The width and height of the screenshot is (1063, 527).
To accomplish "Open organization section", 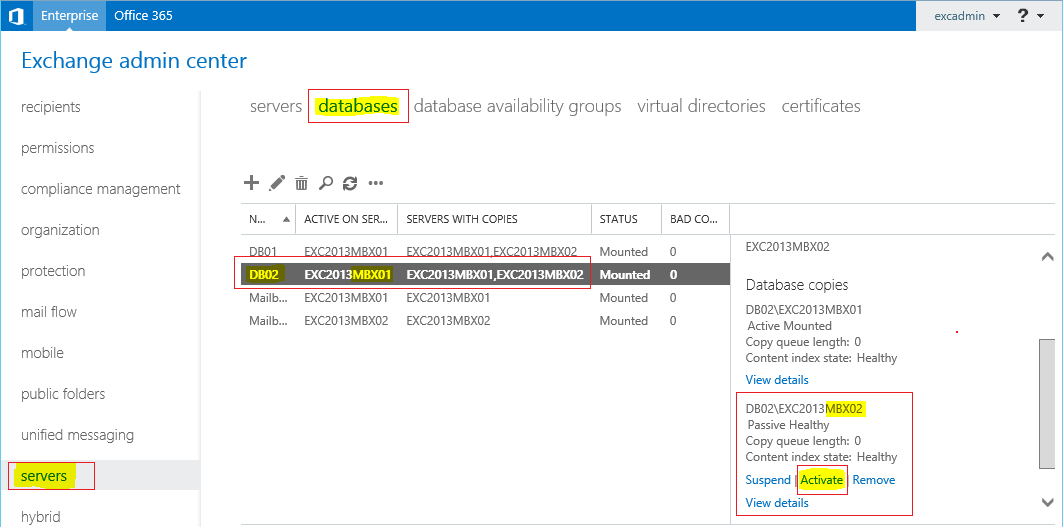I will 60,230.
